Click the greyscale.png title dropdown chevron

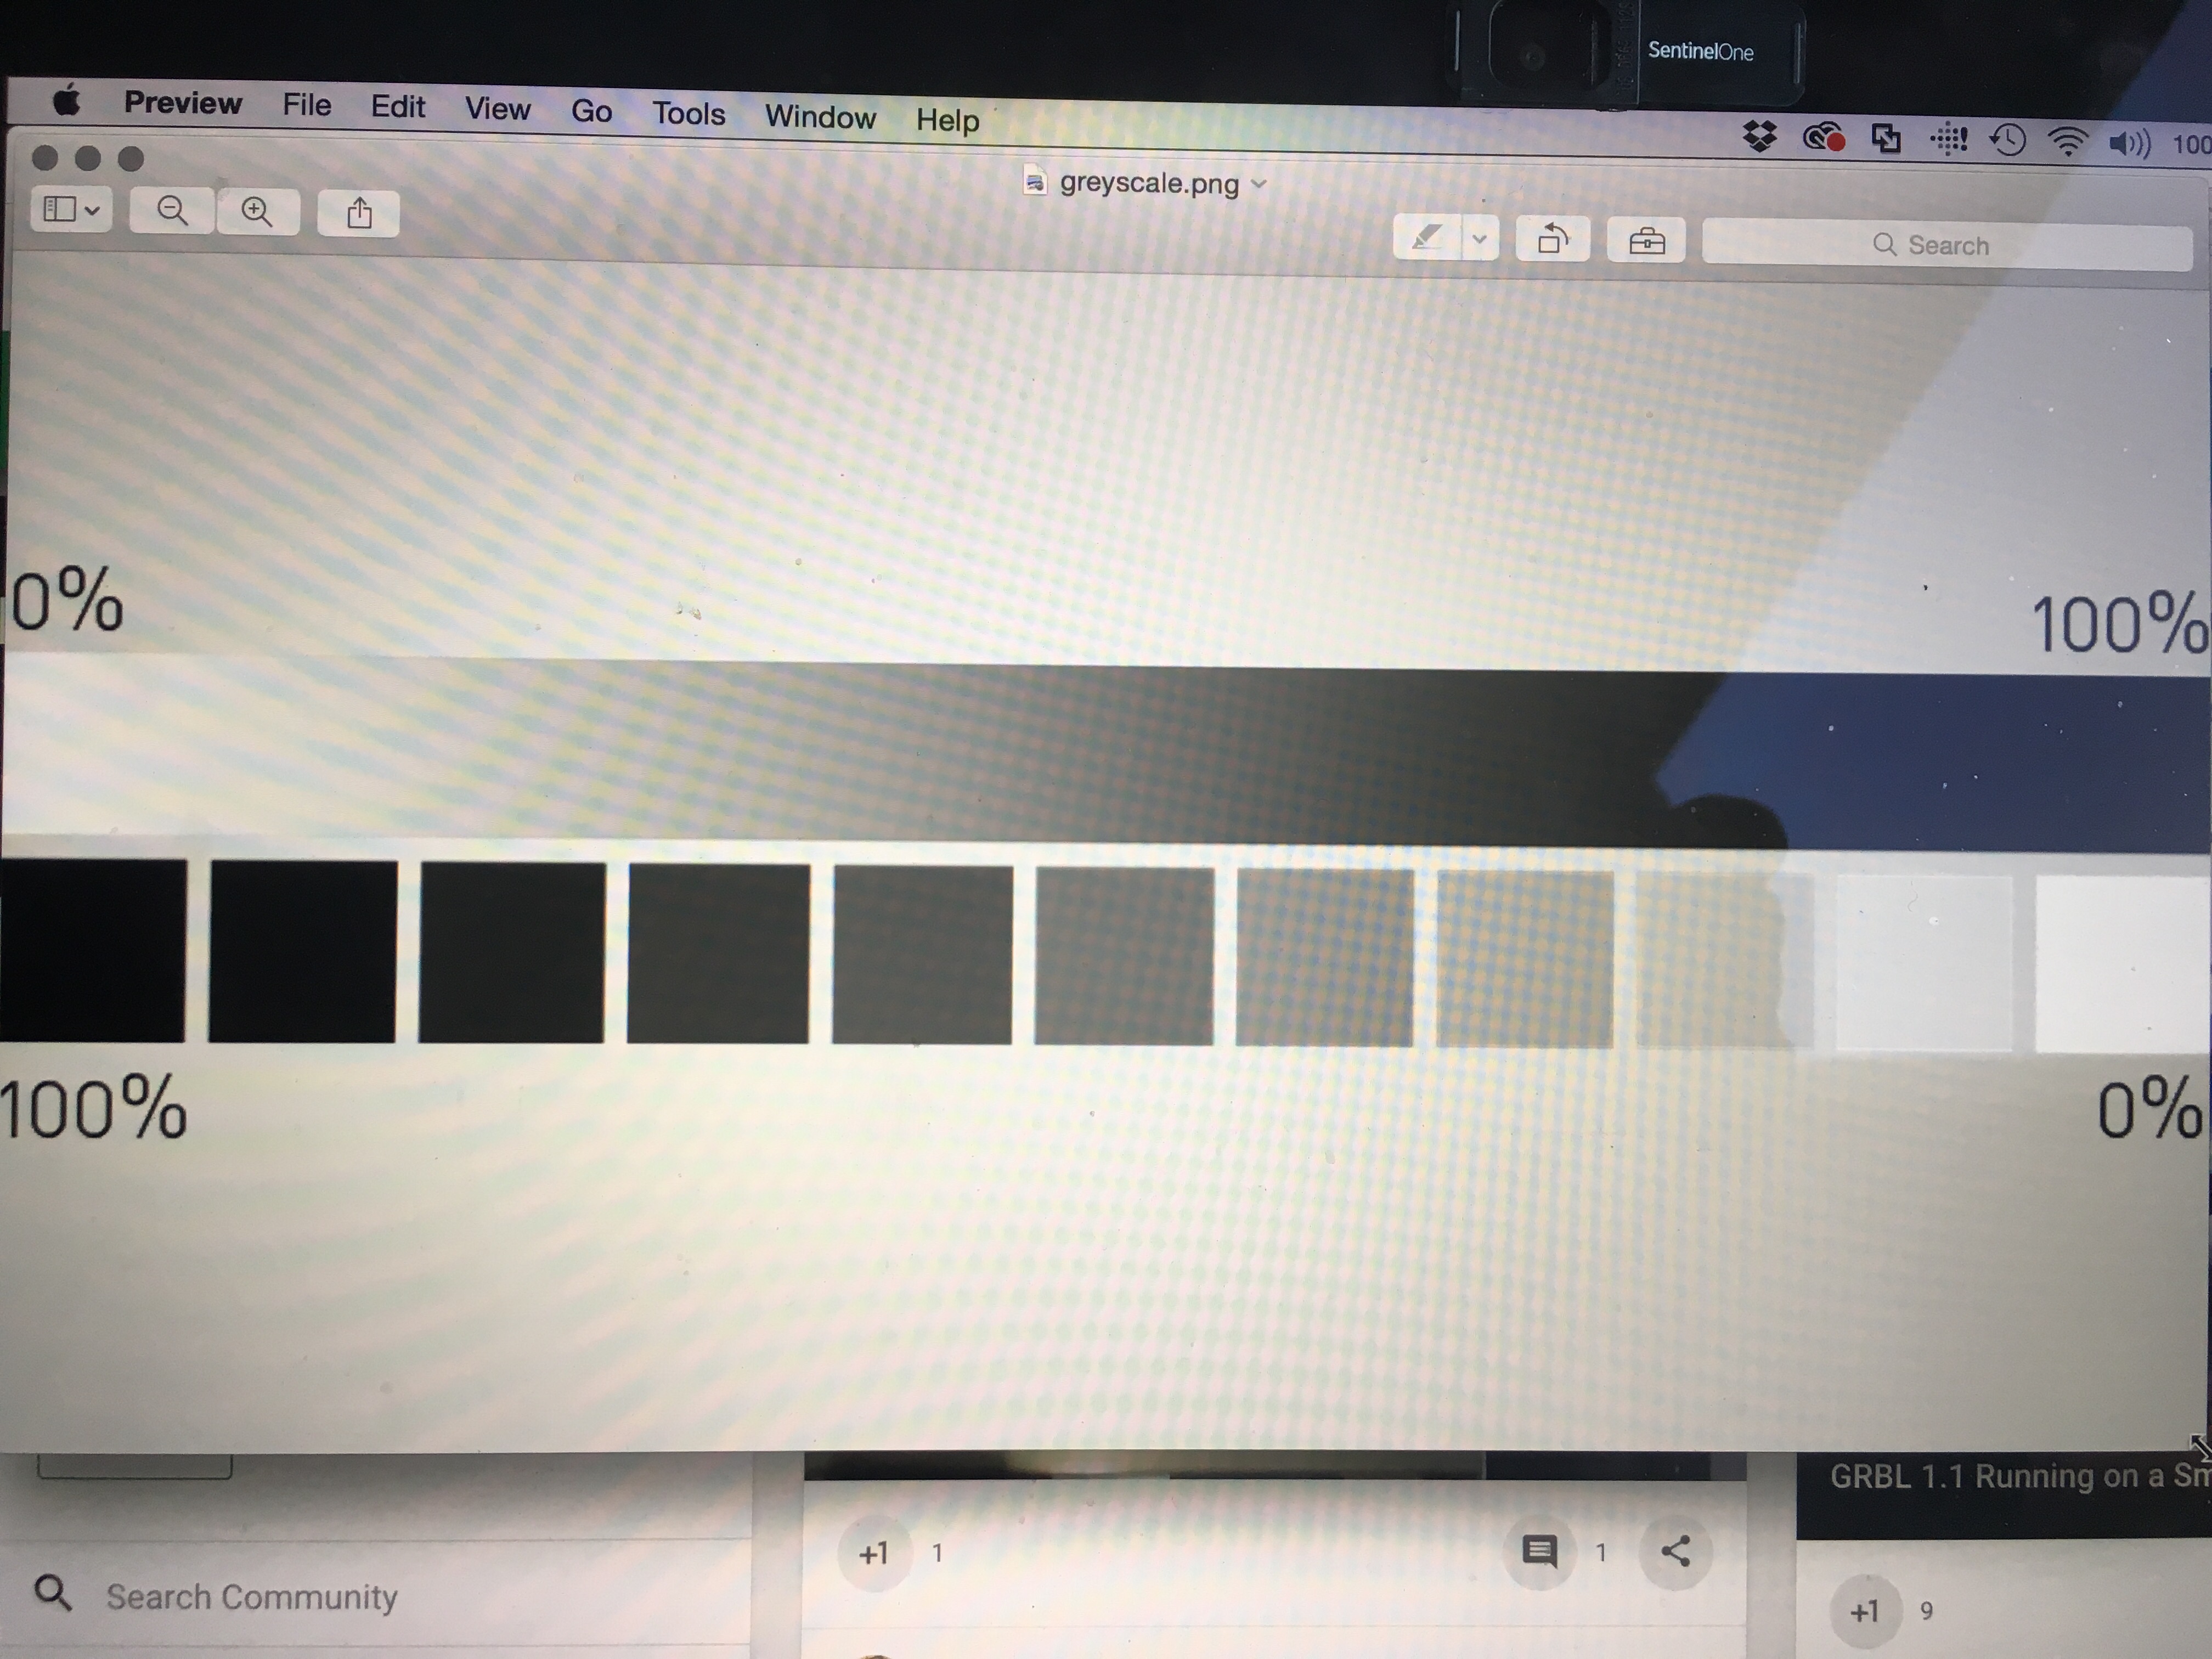(1259, 183)
